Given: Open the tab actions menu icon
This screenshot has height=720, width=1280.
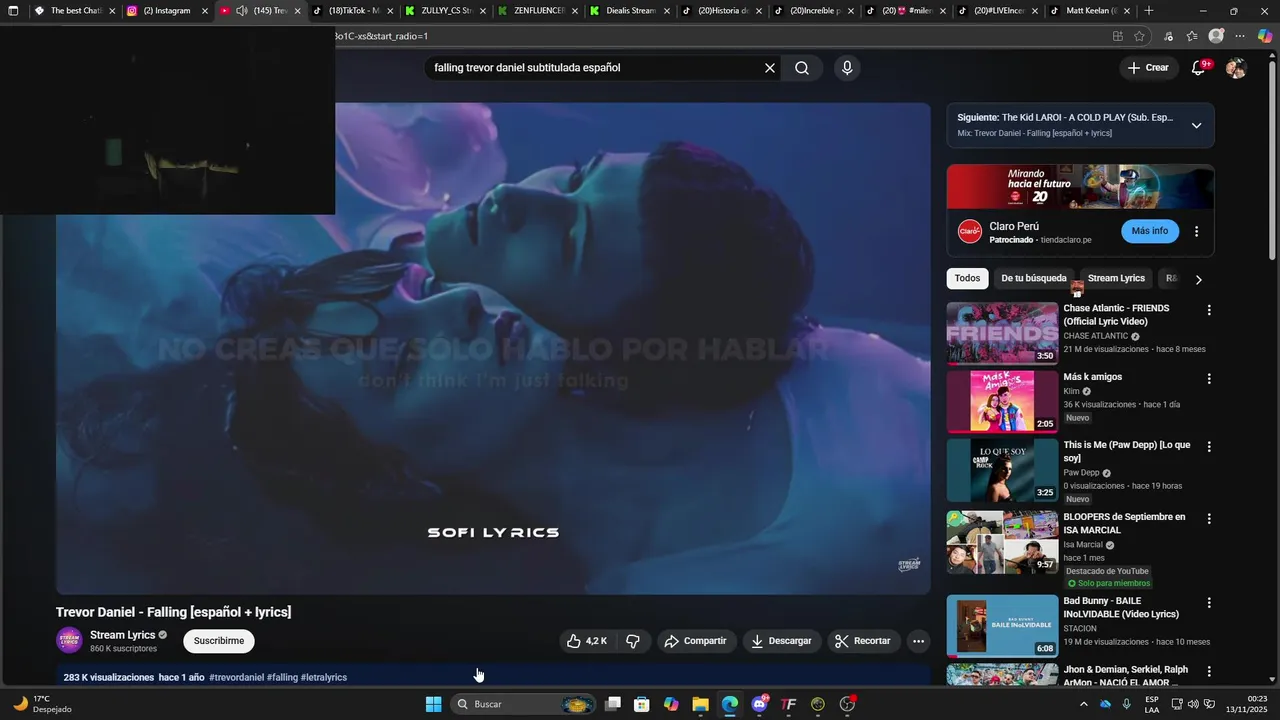Looking at the screenshot, I should (13, 11).
